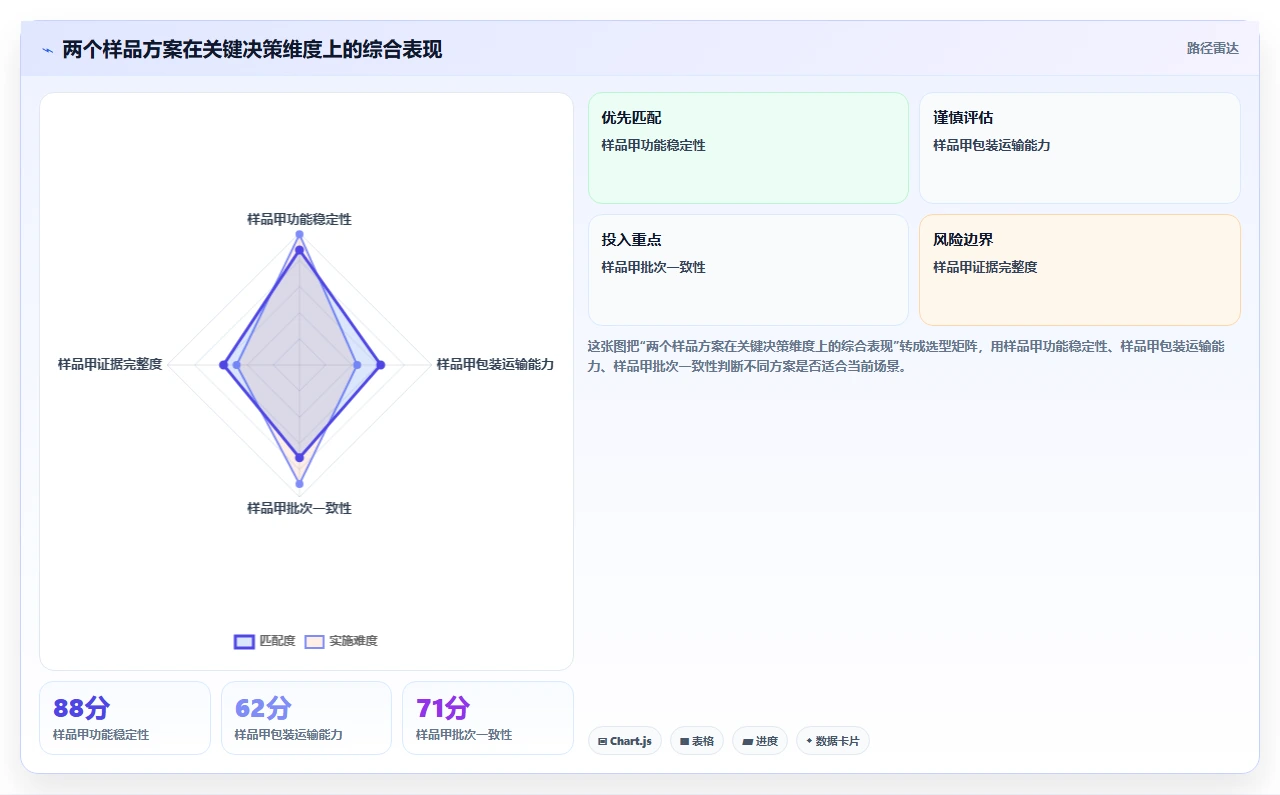Select the 进度 tag label
1280x795 pixels.
pos(767,741)
